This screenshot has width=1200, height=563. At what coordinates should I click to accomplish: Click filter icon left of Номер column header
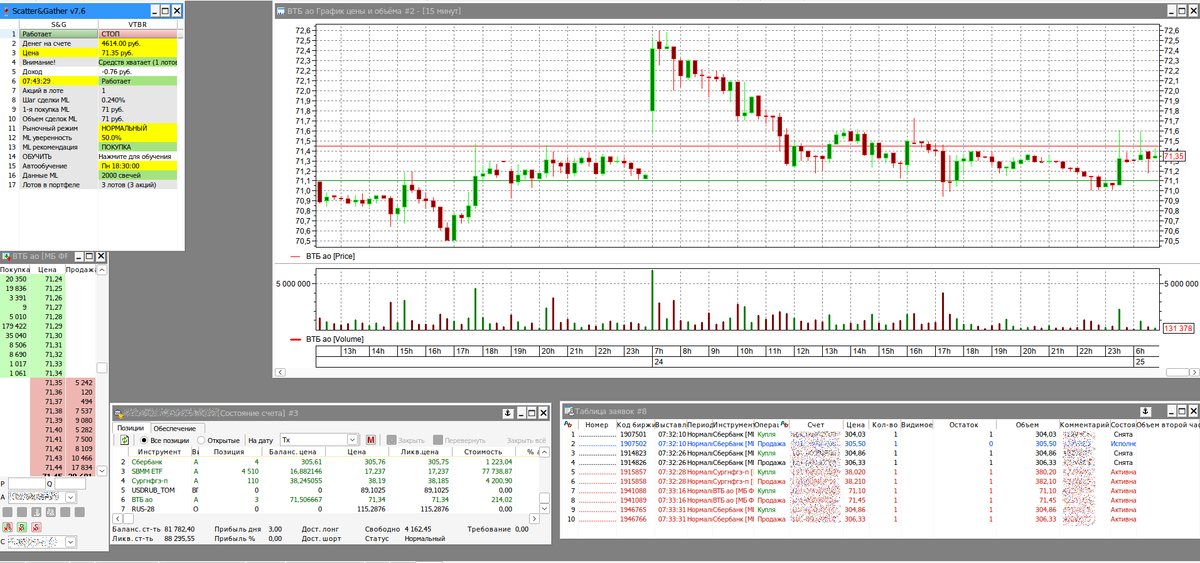click(x=567, y=424)
